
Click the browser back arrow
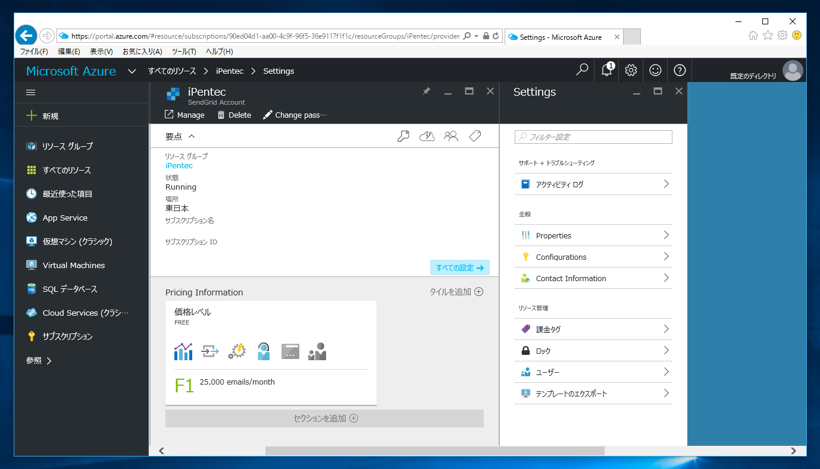pyautogui.click(x=26, y=36)
